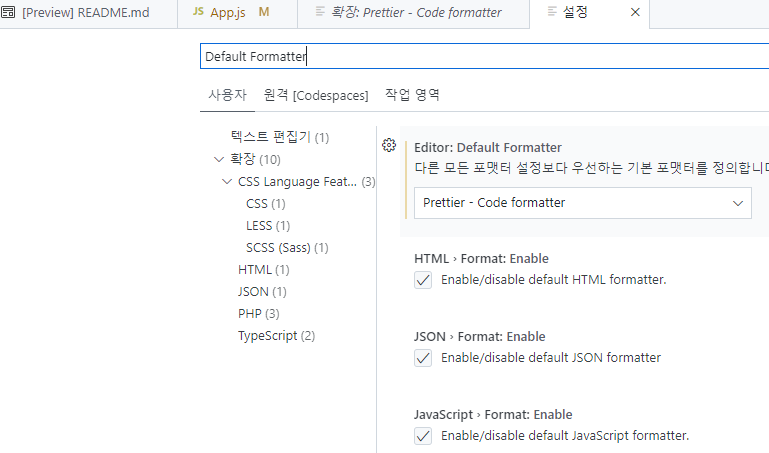Select 텍스트 편집기 (1) in the tree

pyautogui.click(x=280, y=137)
